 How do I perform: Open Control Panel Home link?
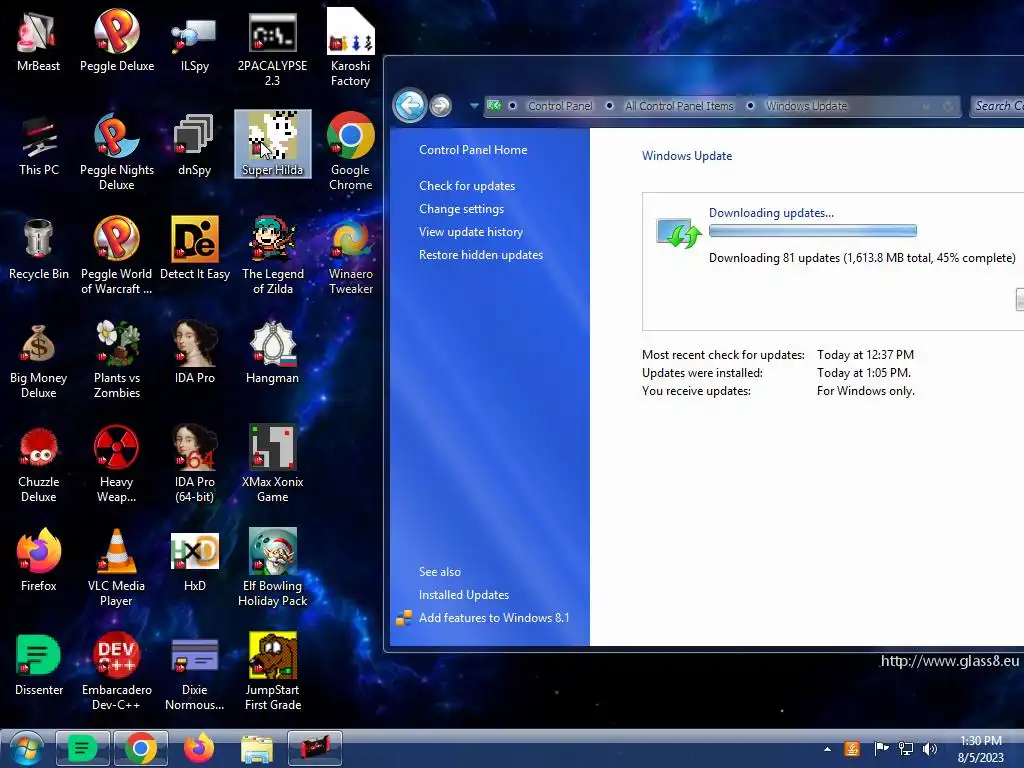tap(473, 150)
